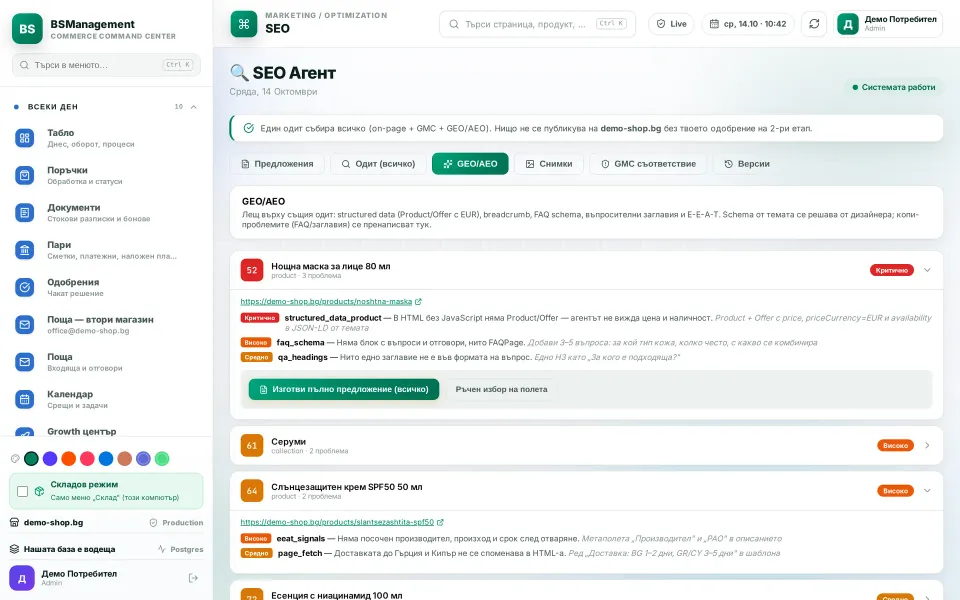Click score badge 64 for Слънцезащитен крем

click(252, 491)
